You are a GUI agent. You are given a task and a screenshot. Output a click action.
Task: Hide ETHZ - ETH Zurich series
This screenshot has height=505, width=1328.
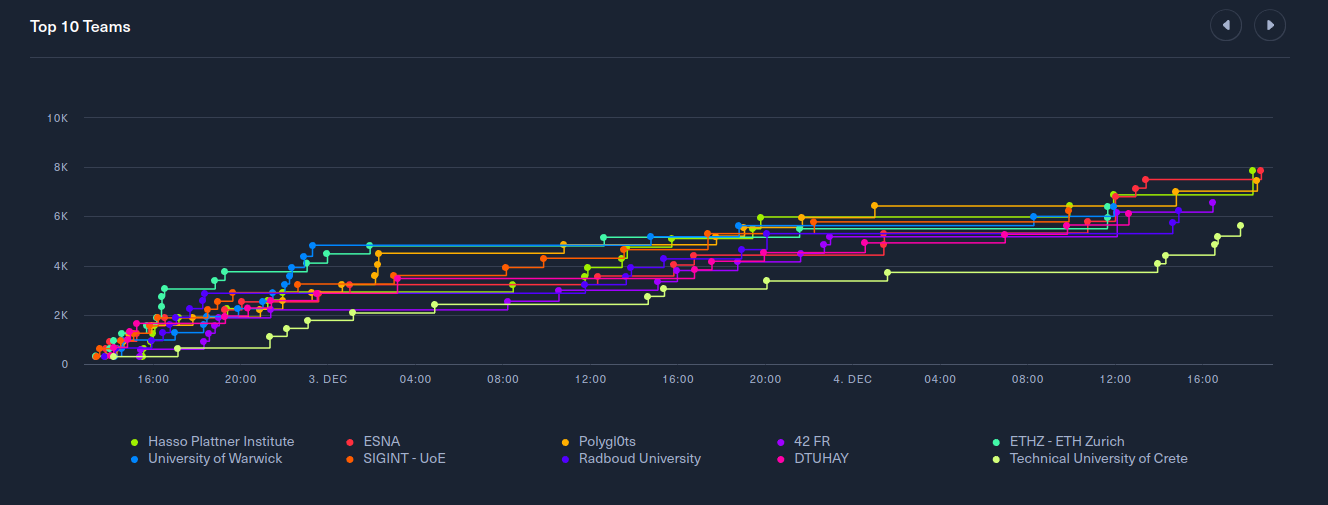(1066, 441)
